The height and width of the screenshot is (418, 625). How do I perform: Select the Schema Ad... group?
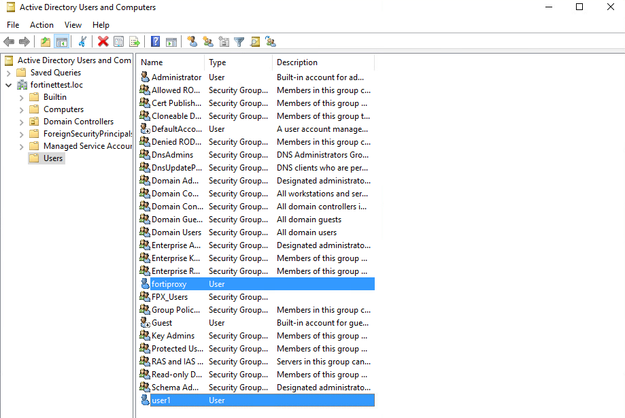coord(175,387)
